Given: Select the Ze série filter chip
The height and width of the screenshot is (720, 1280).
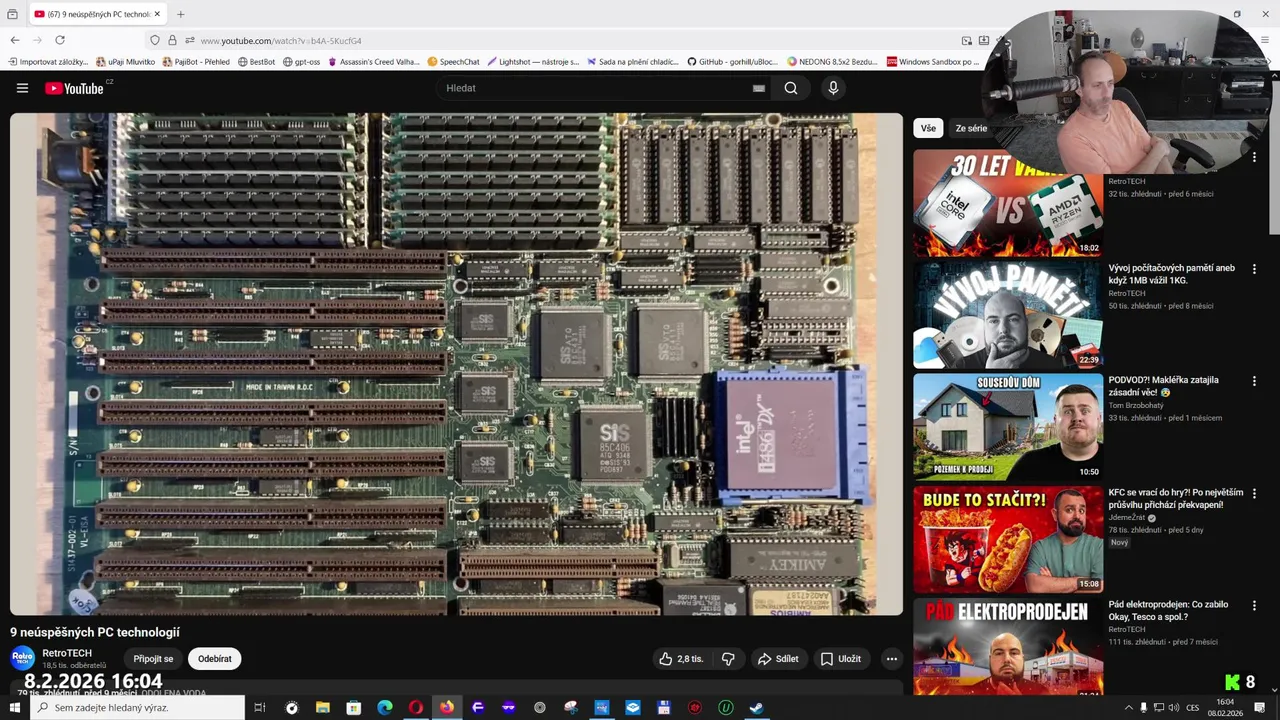Looking at the screenshot, I should point(971,128).
